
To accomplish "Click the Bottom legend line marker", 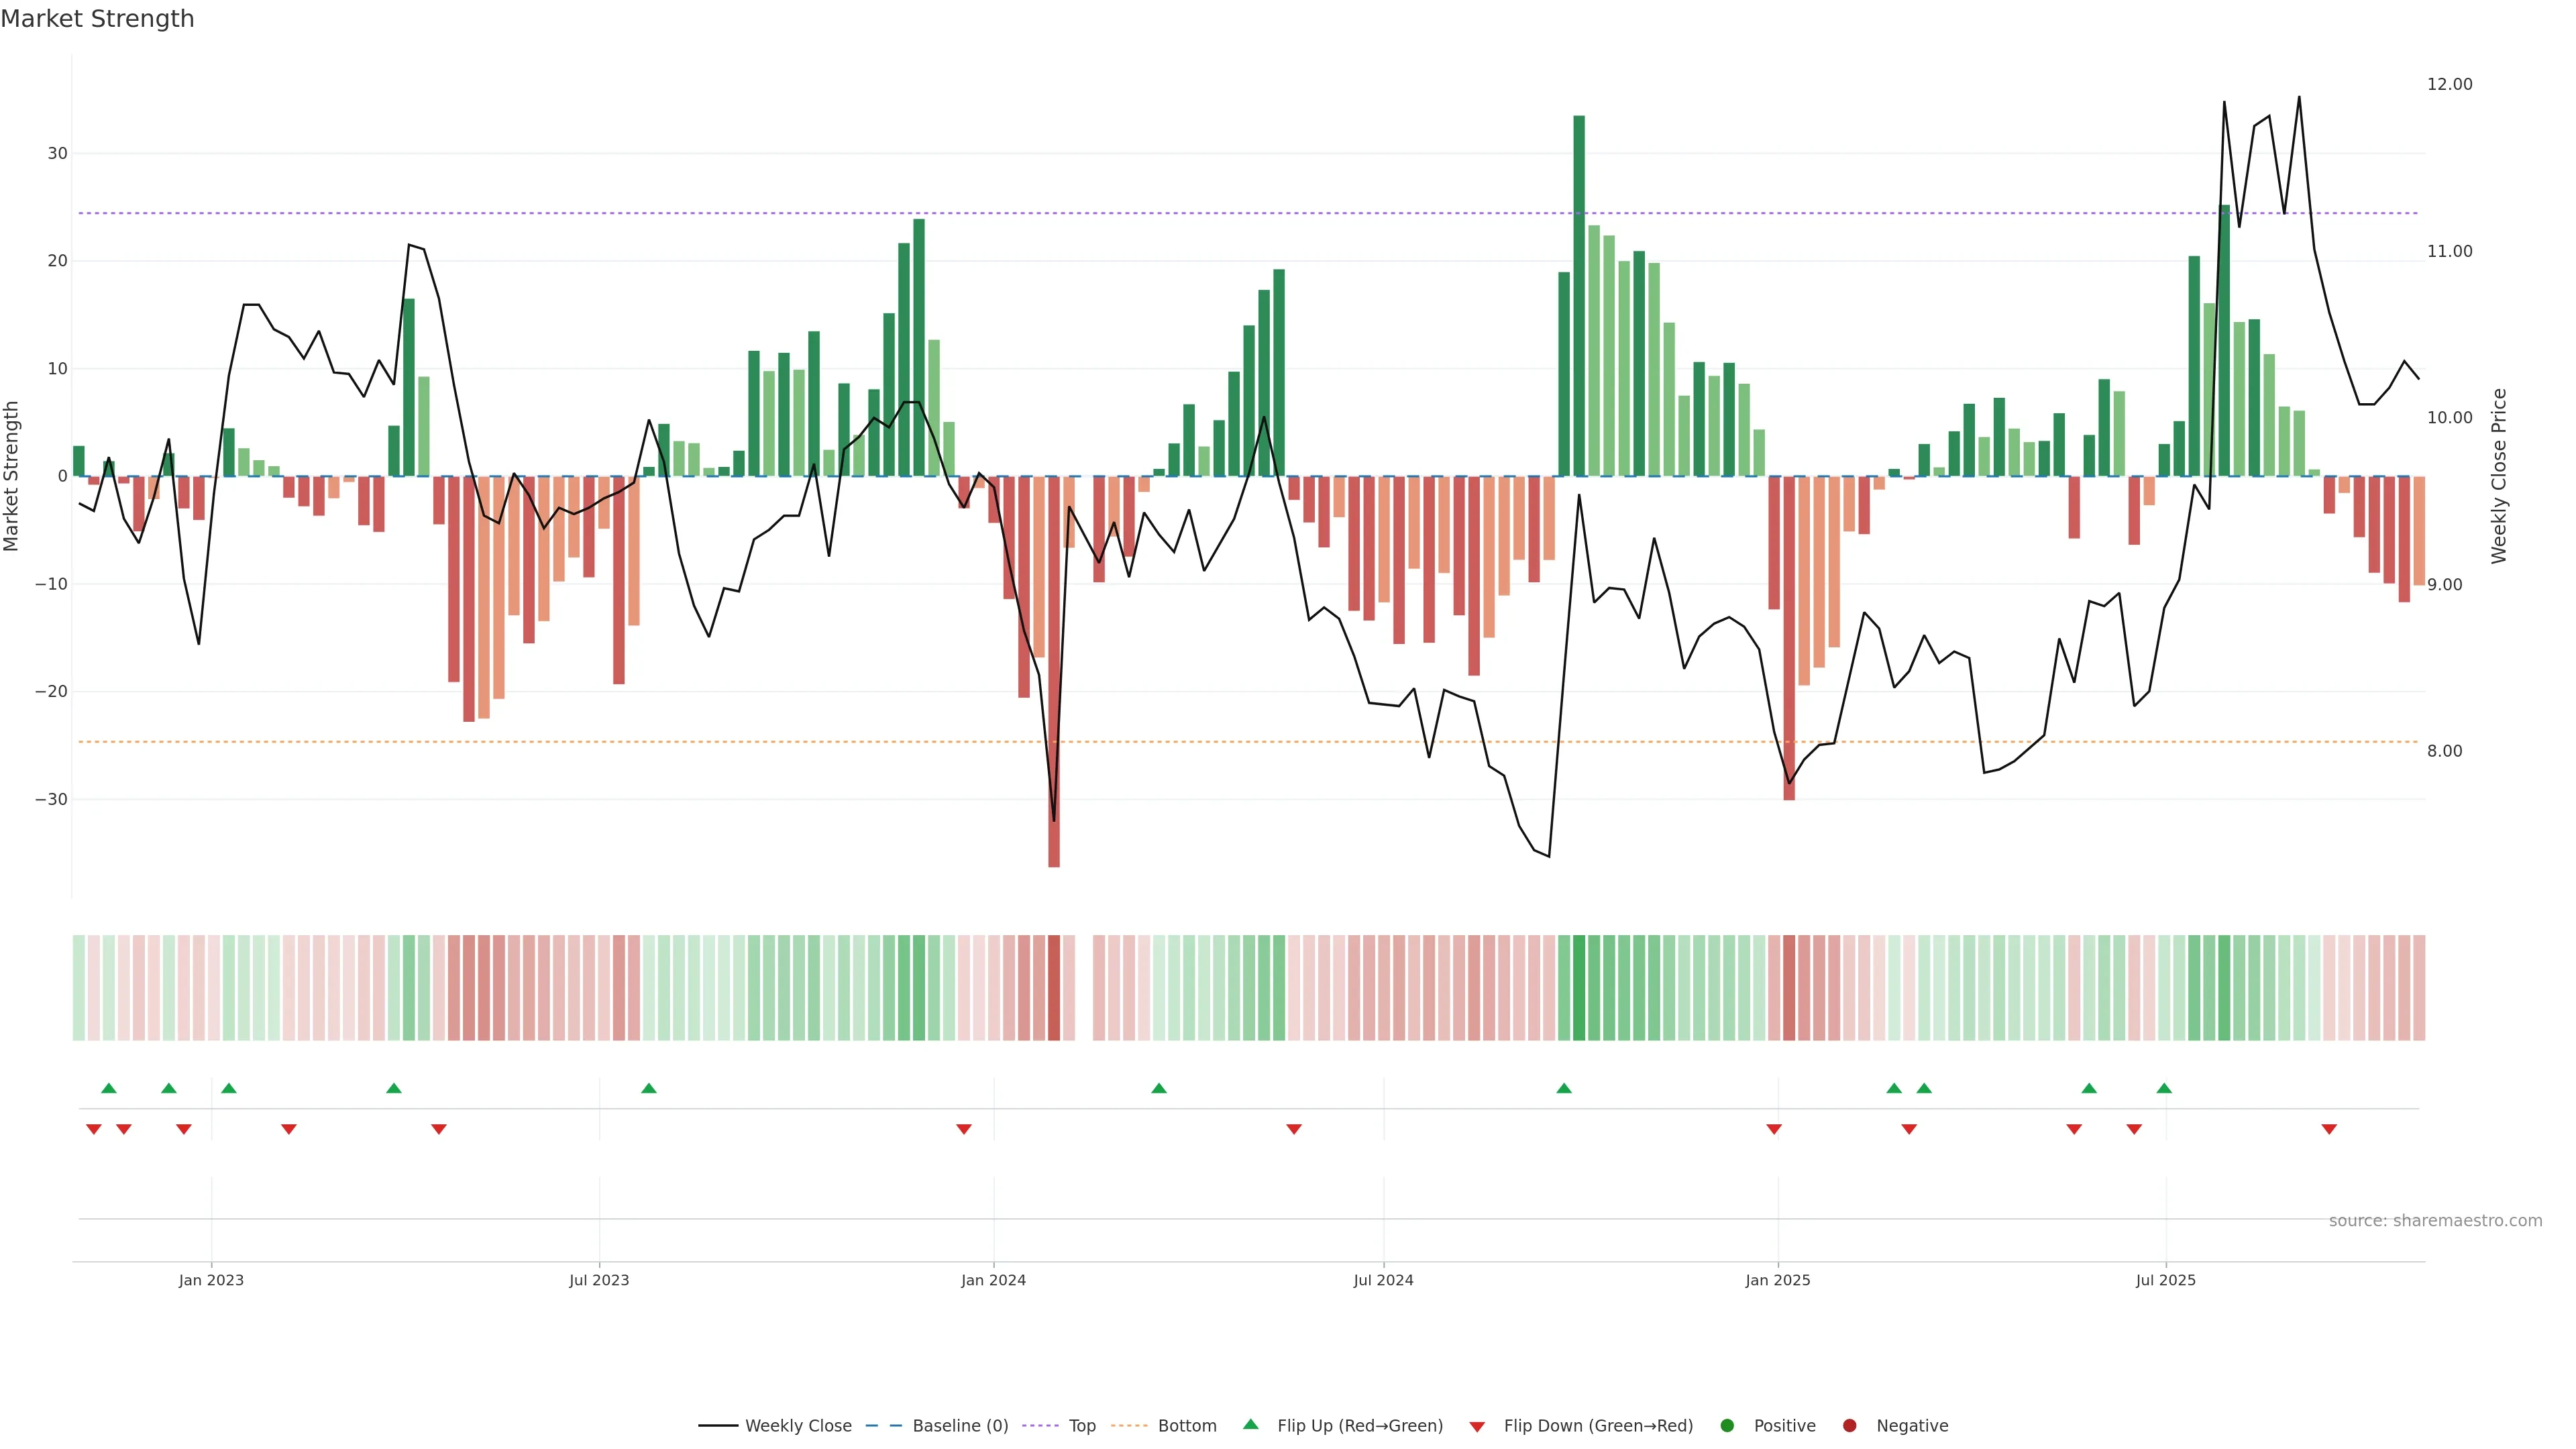I will (1129, 1425).
